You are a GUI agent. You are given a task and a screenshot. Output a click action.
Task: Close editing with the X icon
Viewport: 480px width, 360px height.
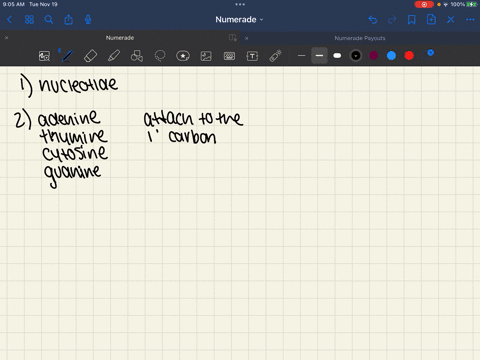451,20
